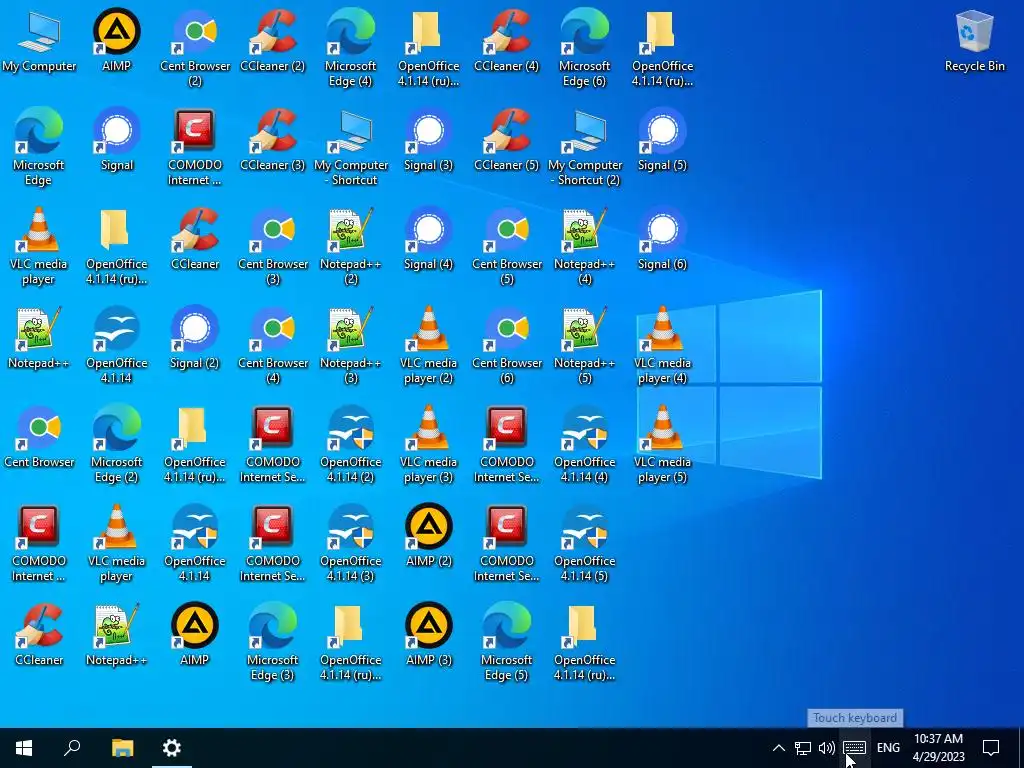
Task: Click the My Computer - Shortcut label
Action: pyautogui.click(x=351, y=172)
